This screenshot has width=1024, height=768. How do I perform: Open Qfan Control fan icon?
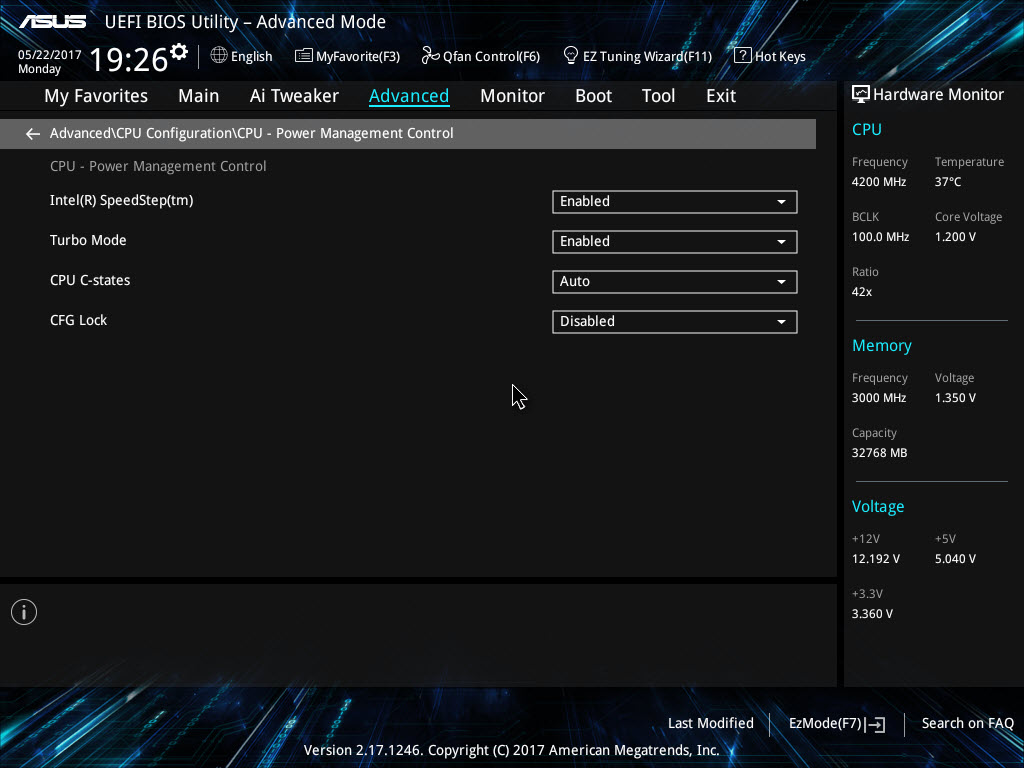coord(430,56)
